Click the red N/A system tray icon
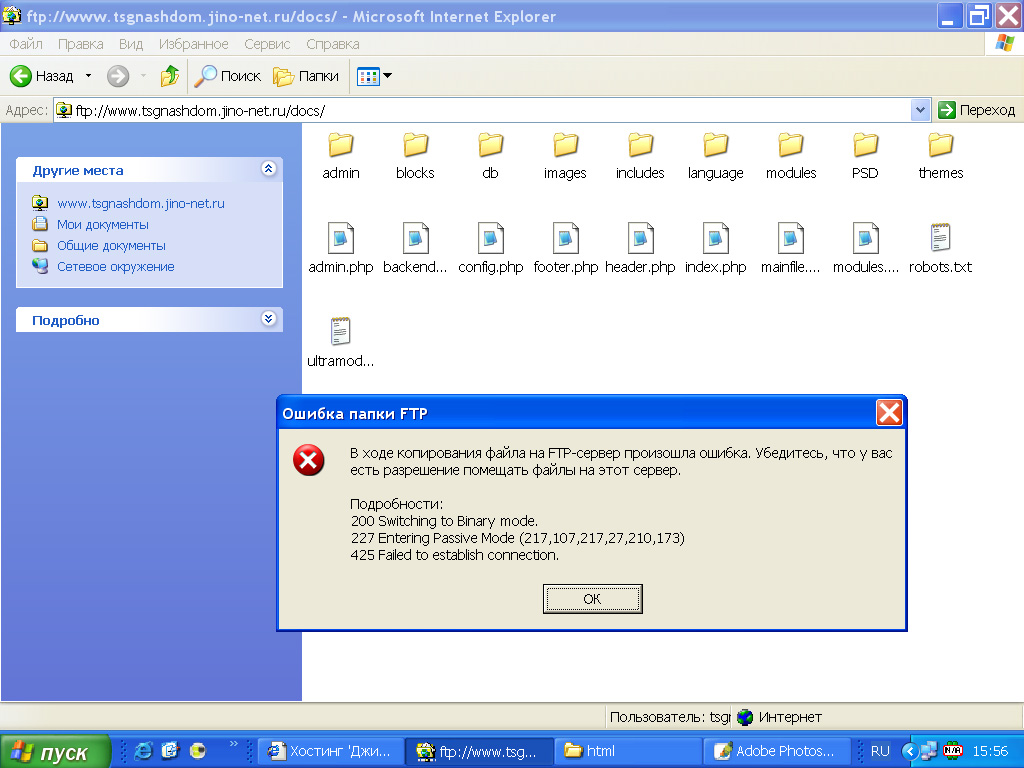The height and width of the screenshot is (768, 1024). (x=953, y=752)
